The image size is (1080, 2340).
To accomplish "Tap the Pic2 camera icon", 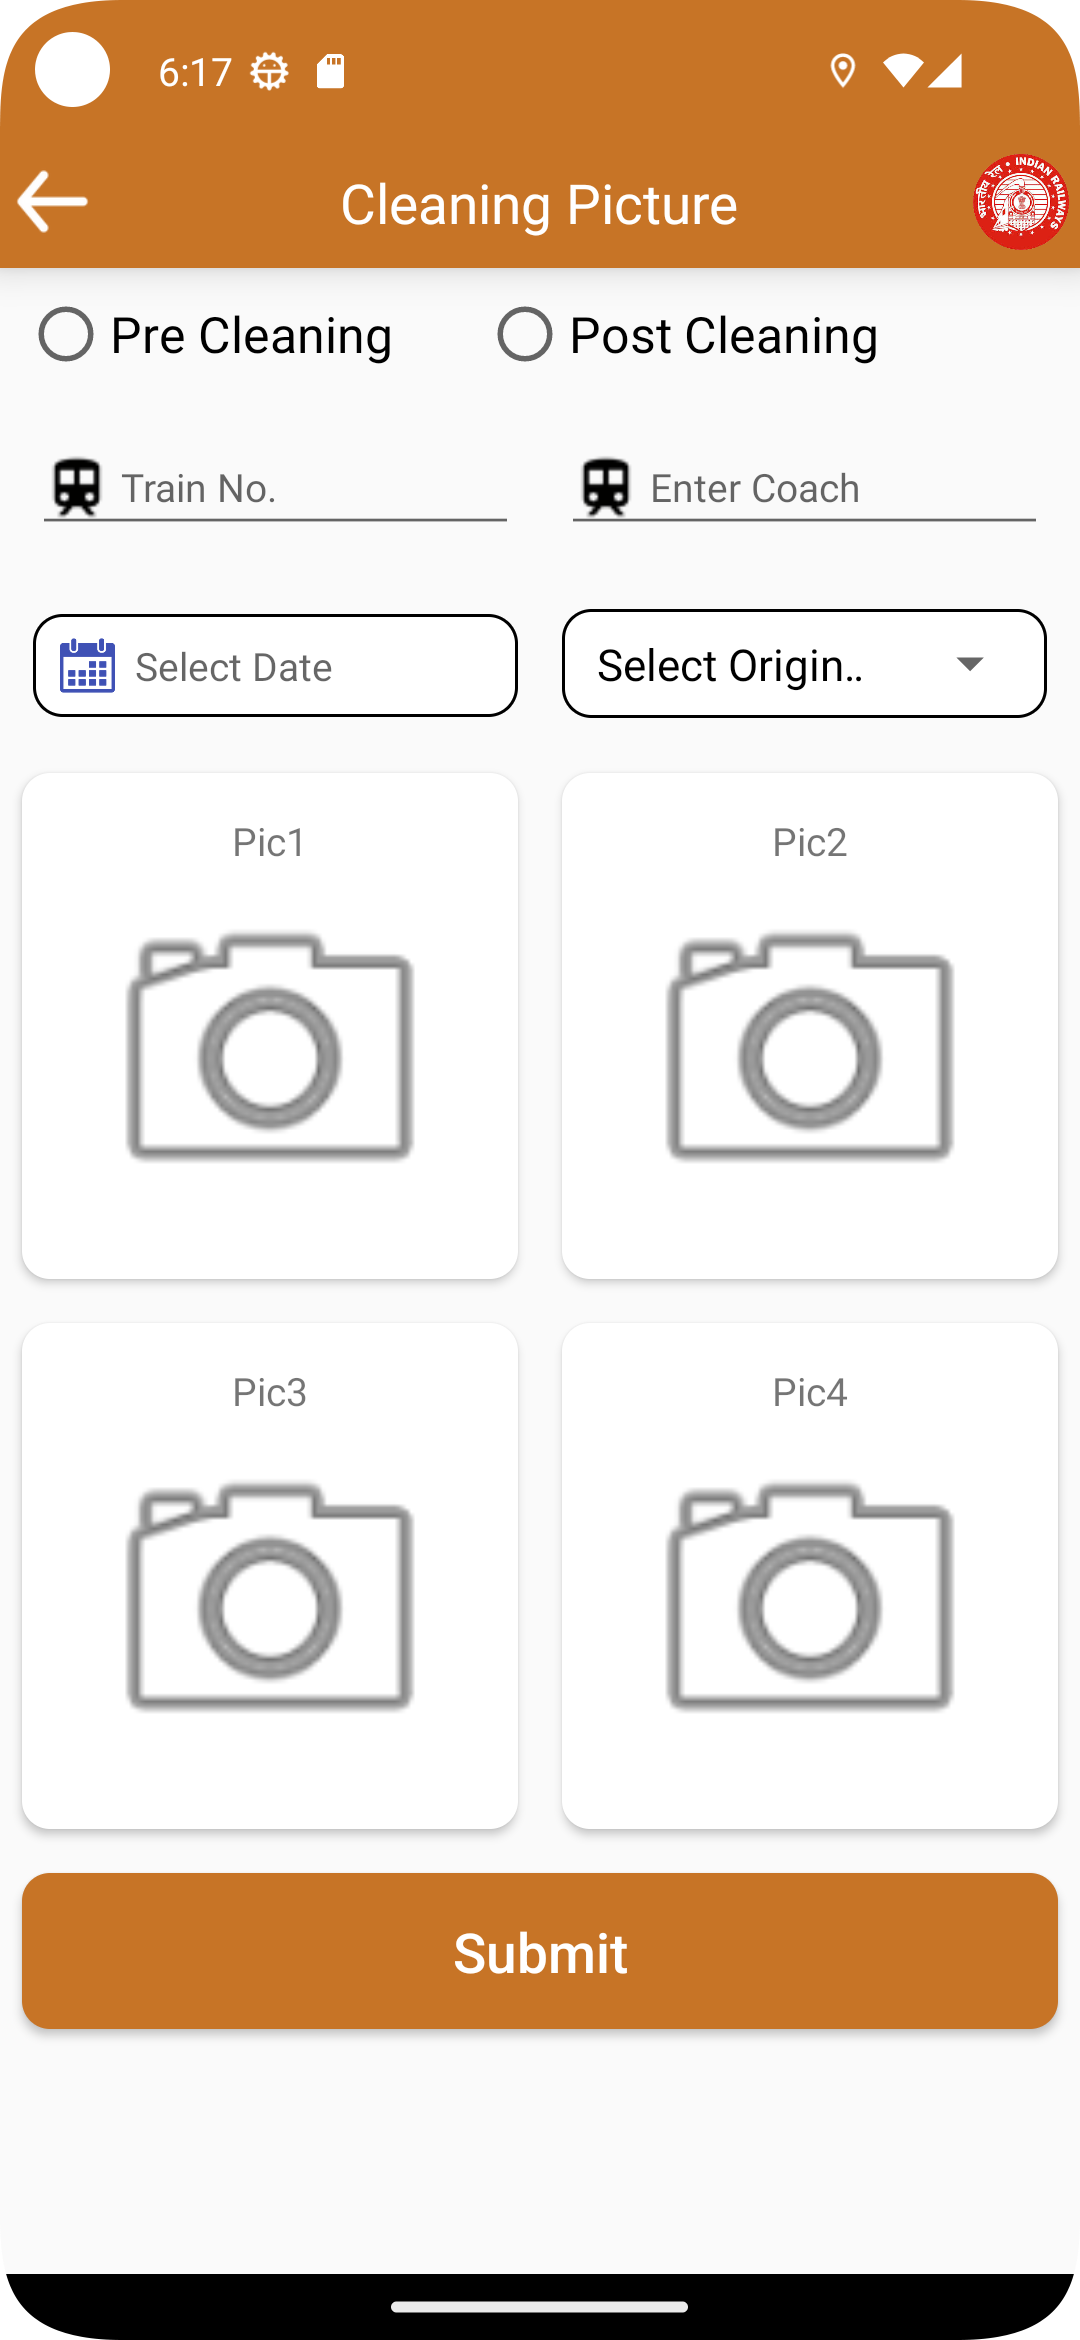I will (x=810, y=1047).
